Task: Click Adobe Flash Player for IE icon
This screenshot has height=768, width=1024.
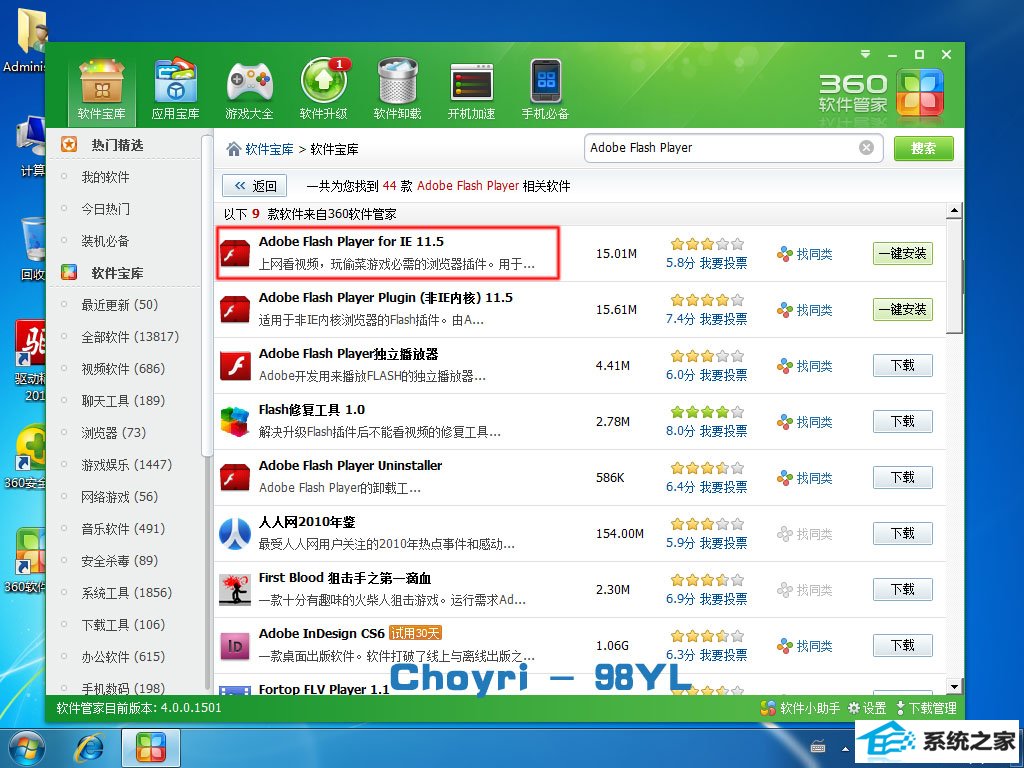Action: click(x=234, y=253)
